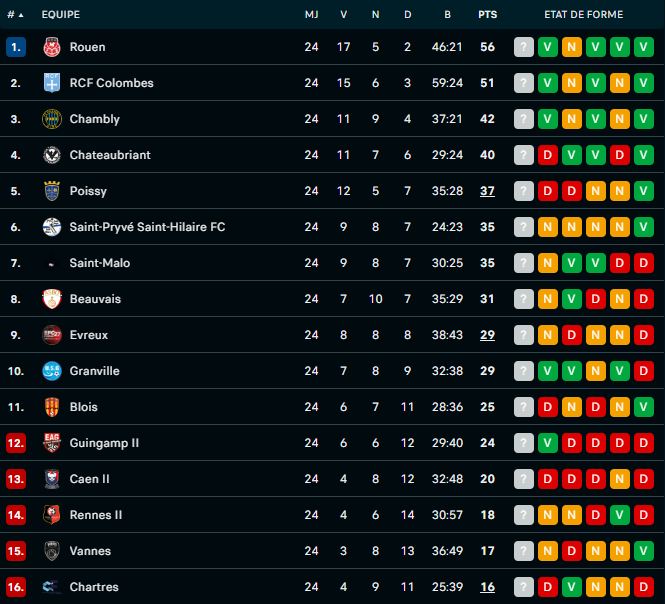Click Poissy's underlined 37 points value
This screenshot has width=665, height=604.
tap(487, 191)
